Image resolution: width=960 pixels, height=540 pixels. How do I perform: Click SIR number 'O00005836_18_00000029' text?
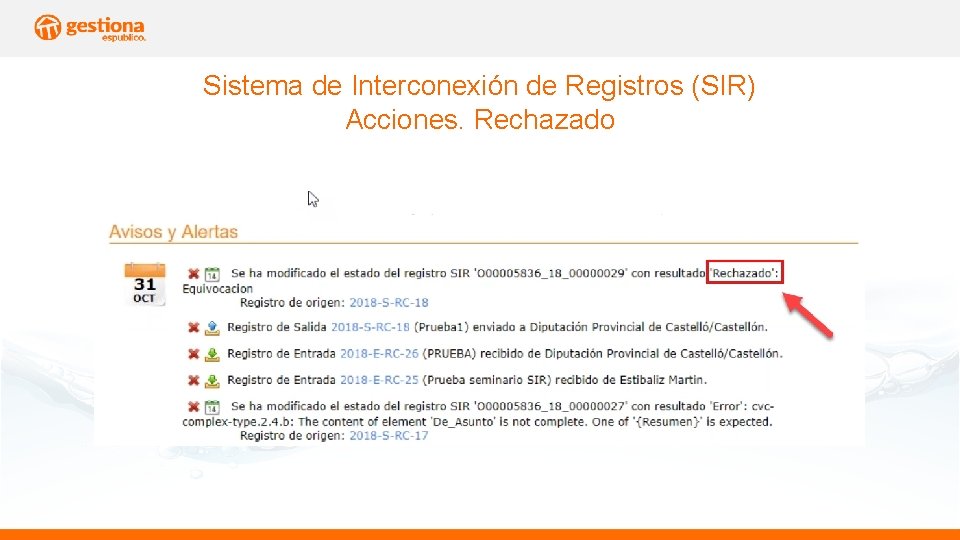[x=550, y=273]
